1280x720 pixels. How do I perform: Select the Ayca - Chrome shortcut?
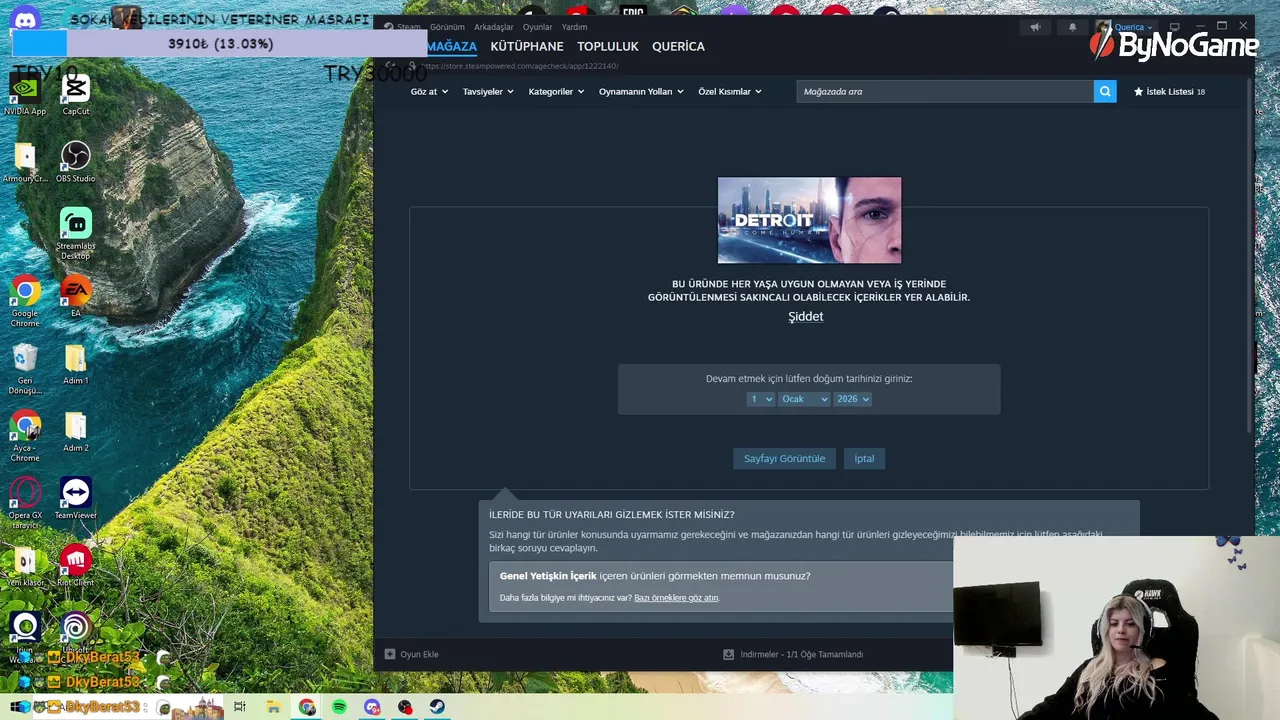pos(25,435)
